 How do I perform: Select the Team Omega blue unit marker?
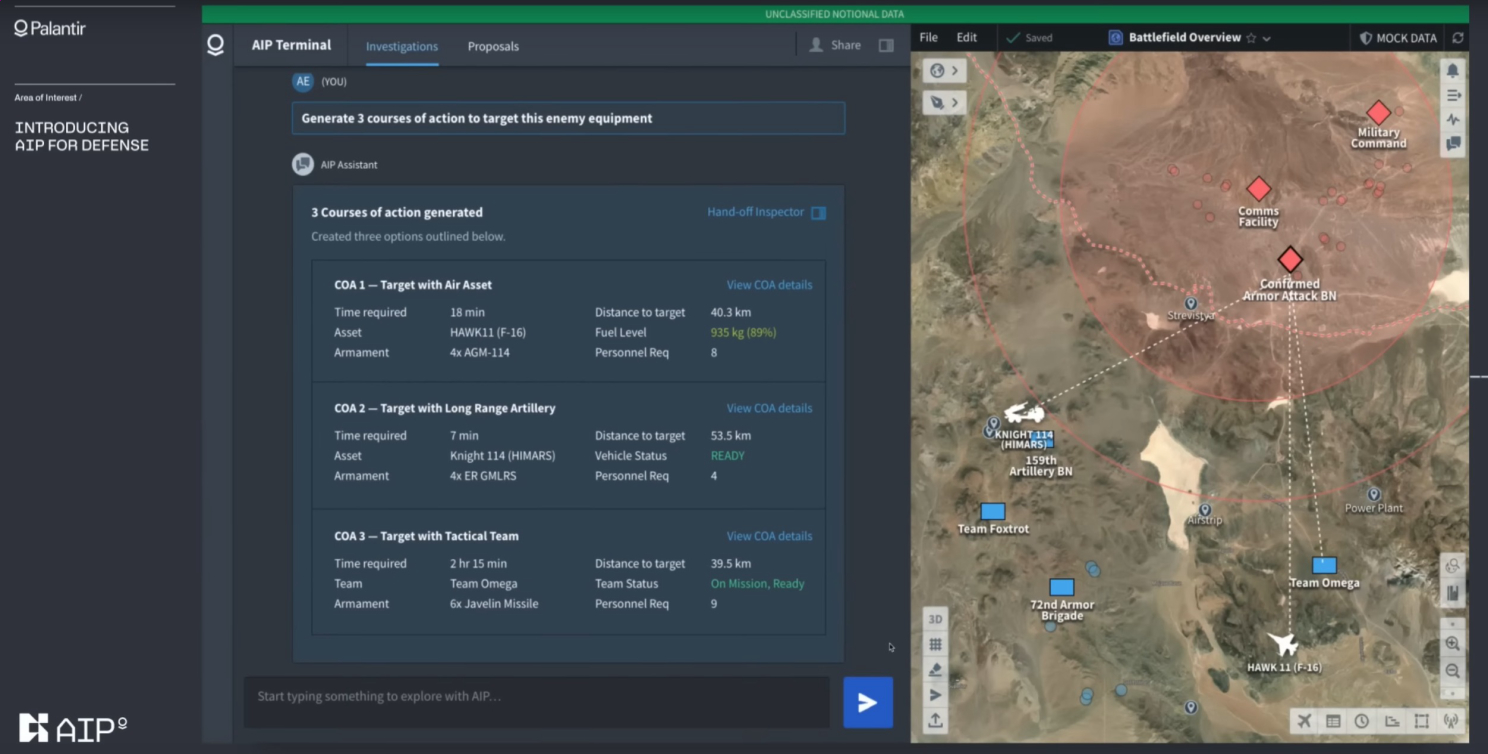(1324, 566)
